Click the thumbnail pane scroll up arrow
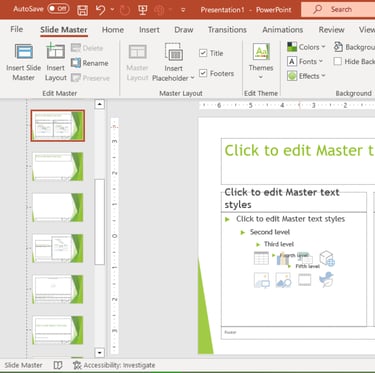The height and width of the screenshot is (373, 375). pyautogui.click(x=99, y=104)
